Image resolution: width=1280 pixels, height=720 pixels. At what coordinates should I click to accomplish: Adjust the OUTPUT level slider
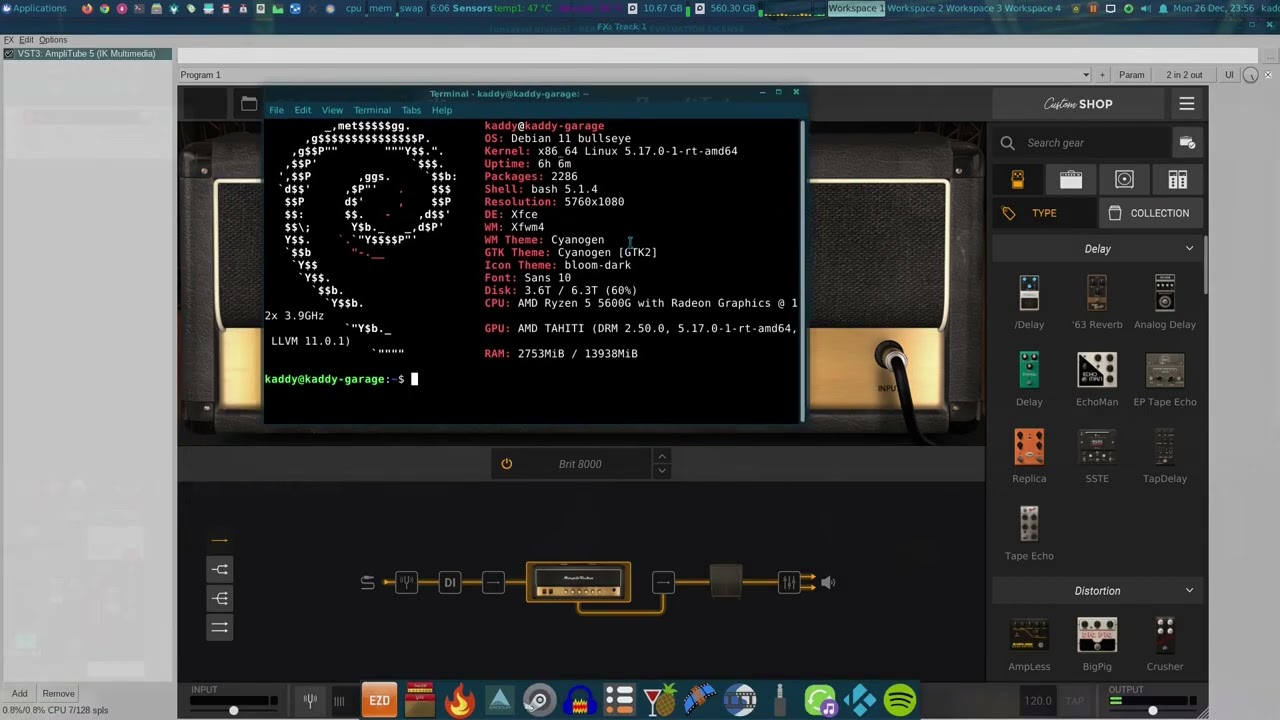coord(1152,710)
